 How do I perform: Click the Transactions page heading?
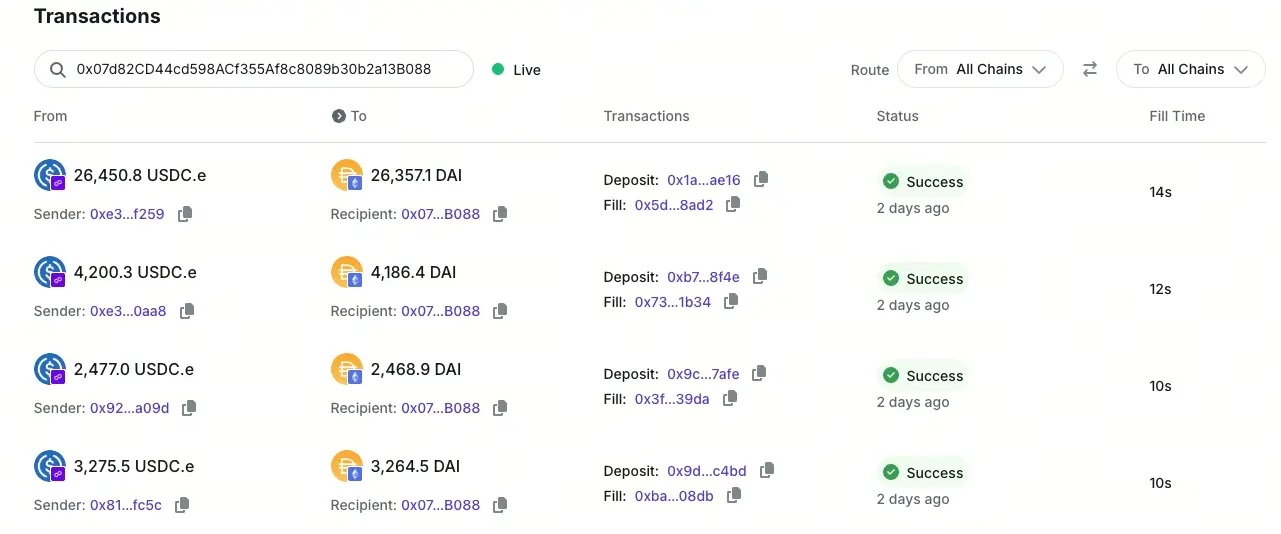[97, 16]
